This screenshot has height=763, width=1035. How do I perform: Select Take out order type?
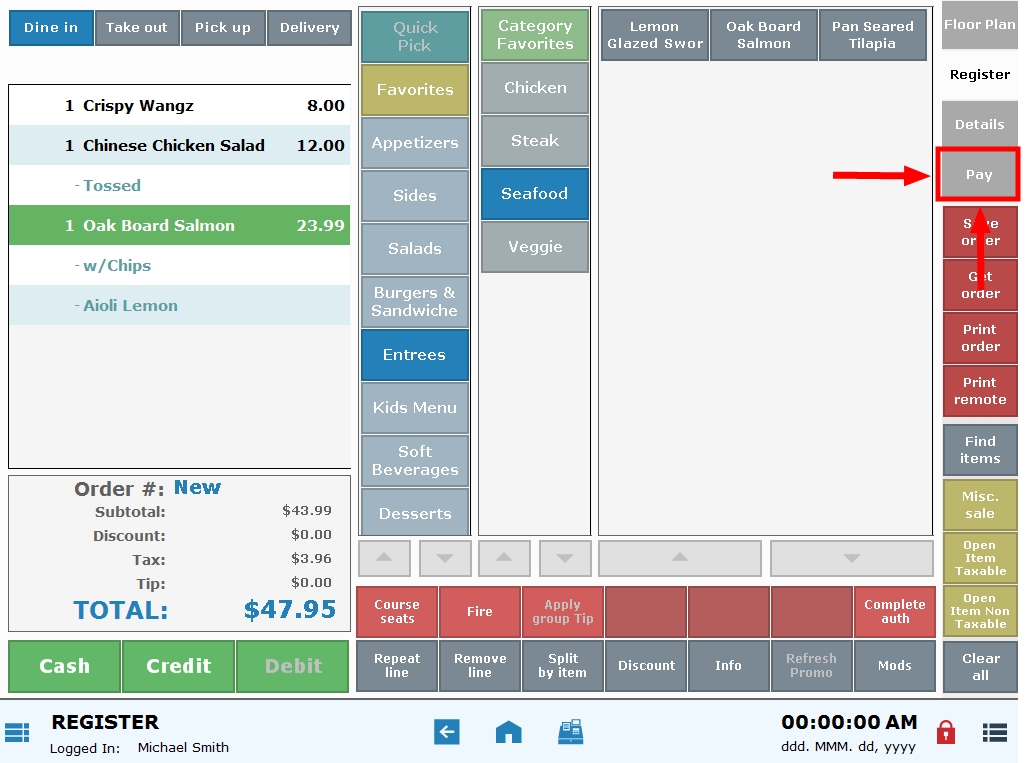tap(137, 28)
